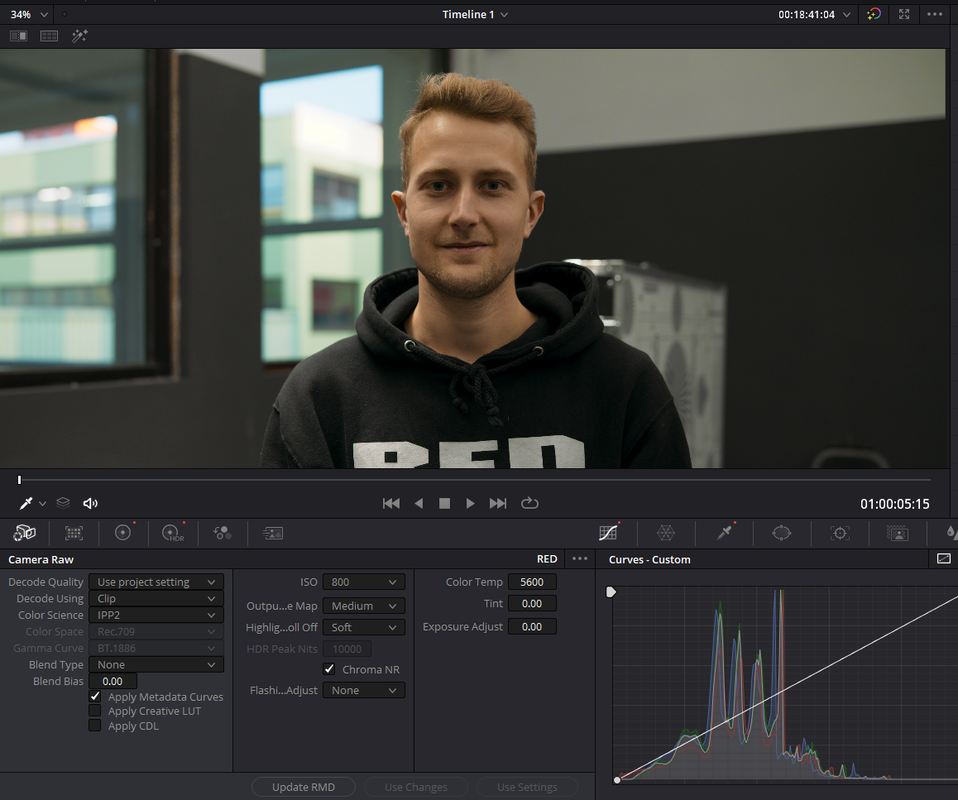This screenshot has width=958, height=800.
Task: Open the RGB Mixer palette
Action: tap(222, 533)
